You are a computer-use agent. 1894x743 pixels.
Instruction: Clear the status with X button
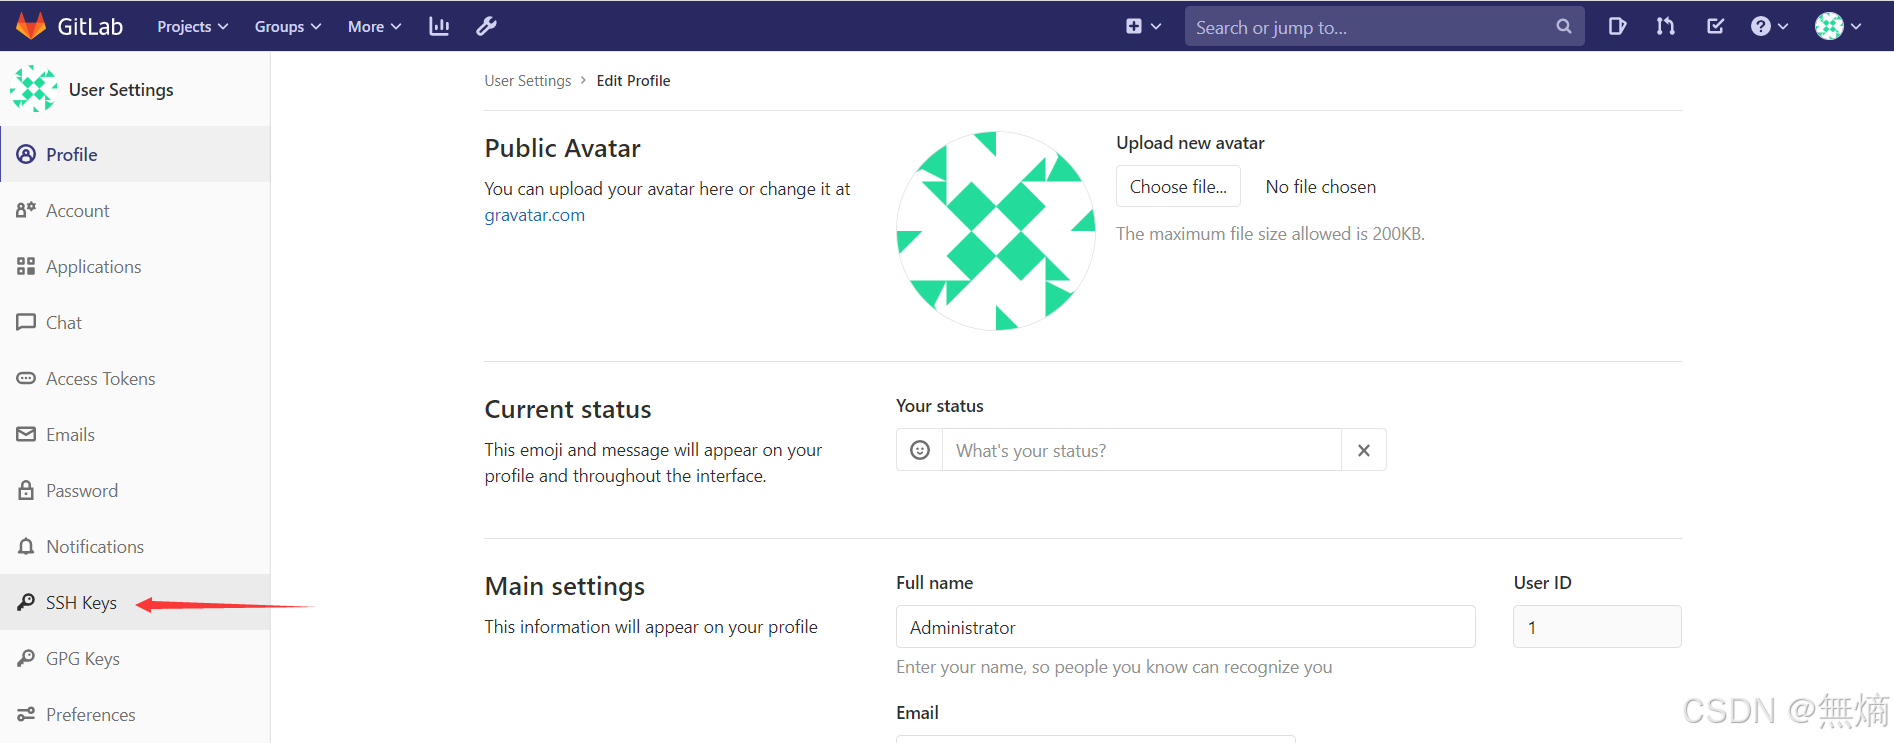[1364, 450]
